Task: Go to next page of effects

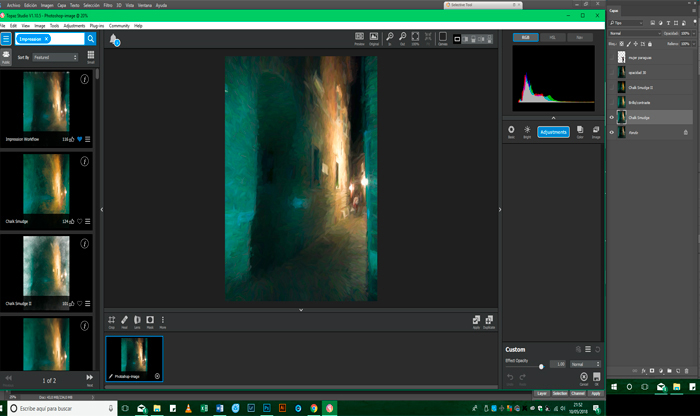Action: (x=89, y=379)
